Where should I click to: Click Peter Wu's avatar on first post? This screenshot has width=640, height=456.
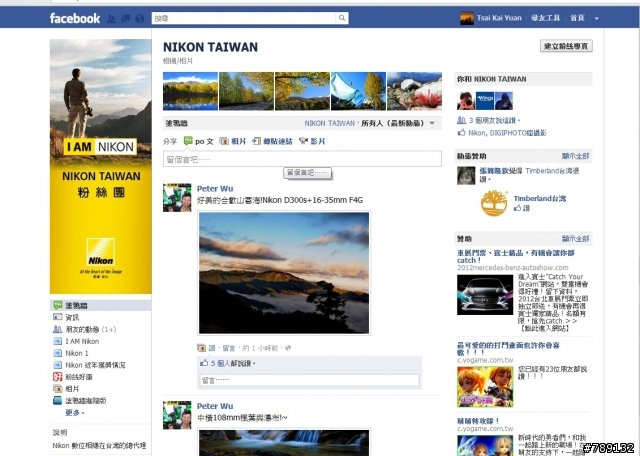tap(177, 198)
